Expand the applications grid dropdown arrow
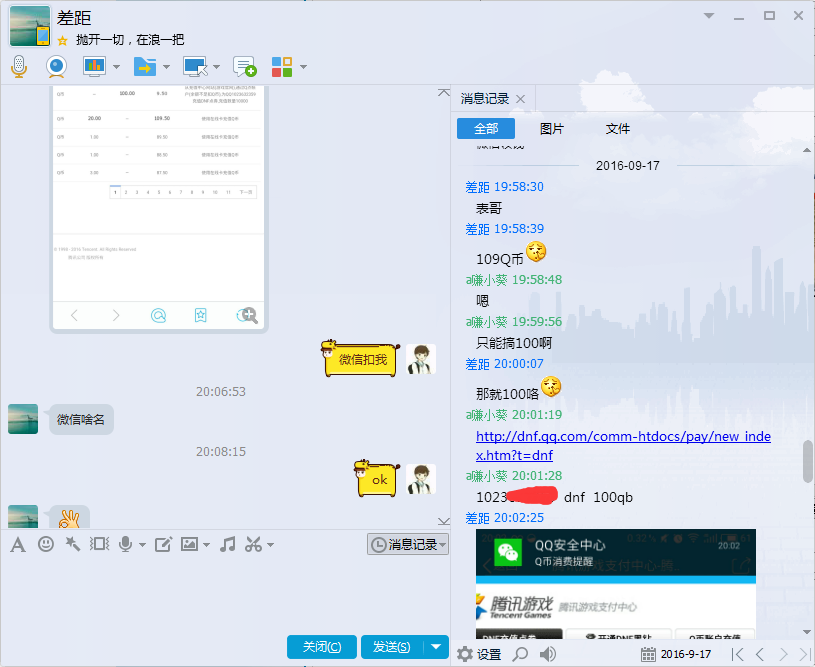This screenshot has height=667, width=815. (x=303, y=67)
